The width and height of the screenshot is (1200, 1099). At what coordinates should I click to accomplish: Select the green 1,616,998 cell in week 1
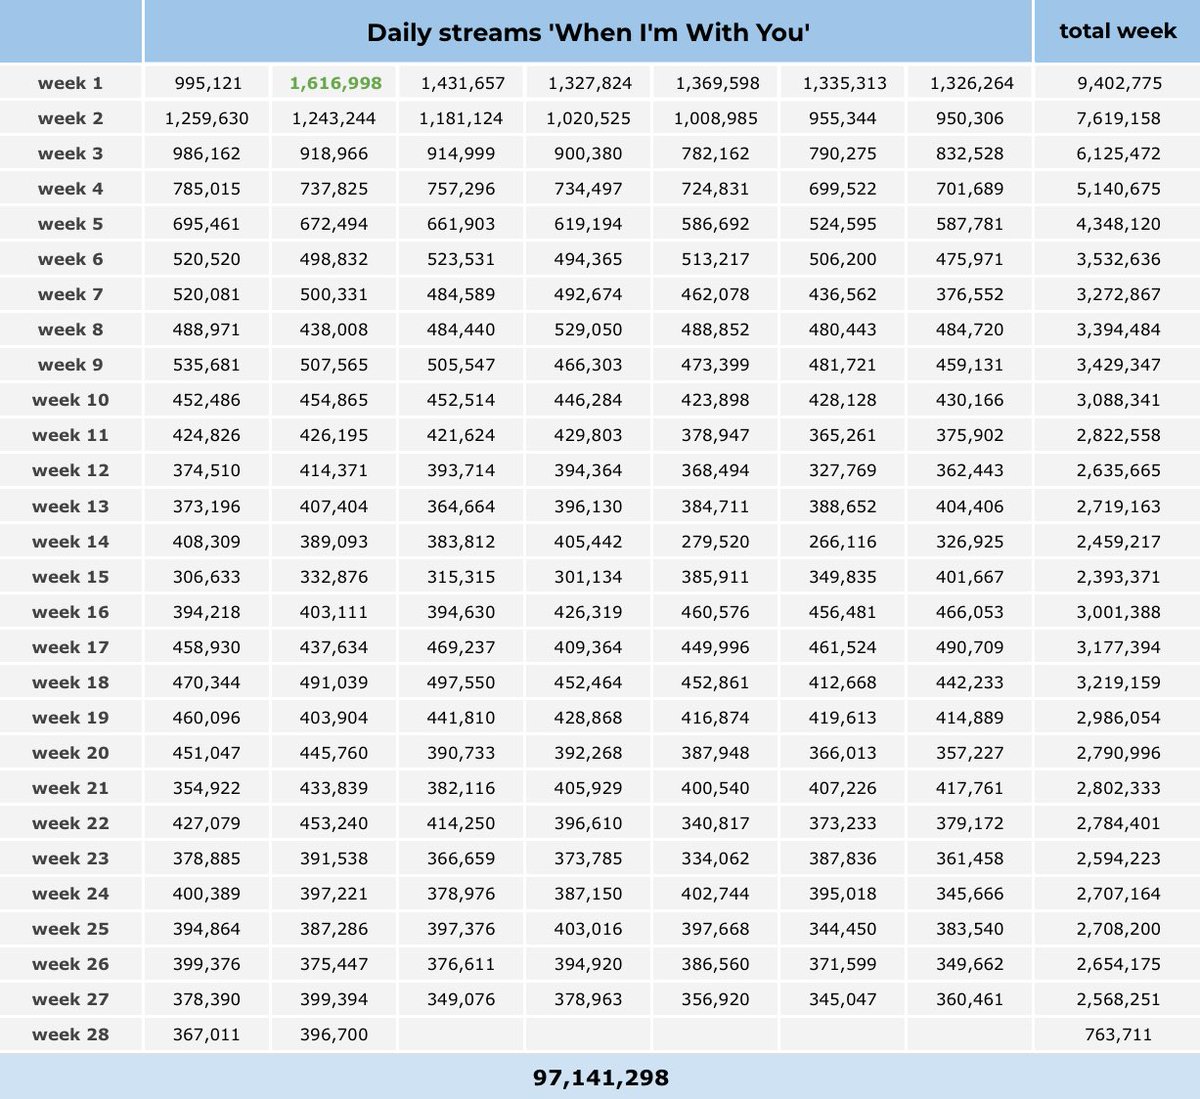tap(335, 83)
